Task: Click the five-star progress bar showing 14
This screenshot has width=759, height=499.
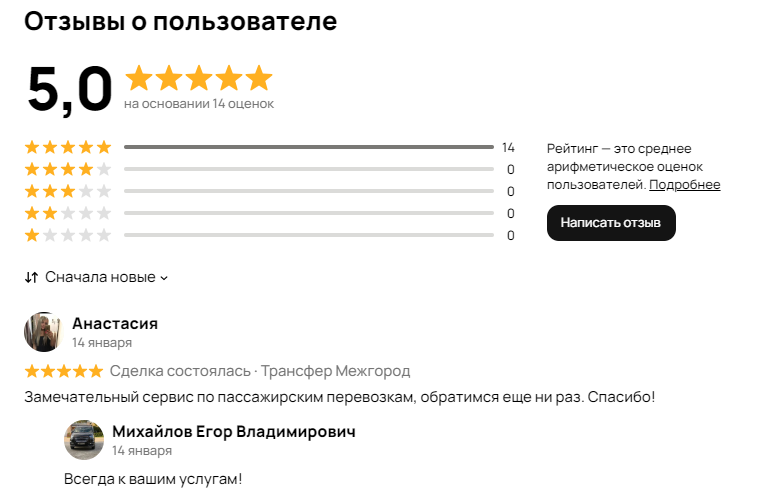Action: pyautogui.click(x=309, y=147)
